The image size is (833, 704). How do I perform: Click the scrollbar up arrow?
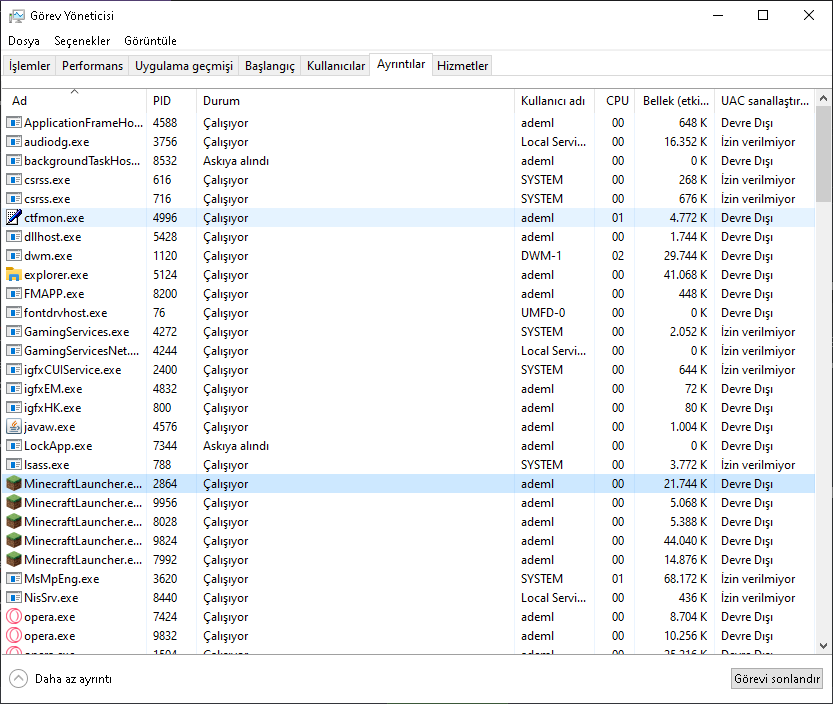tap(823, 98)
